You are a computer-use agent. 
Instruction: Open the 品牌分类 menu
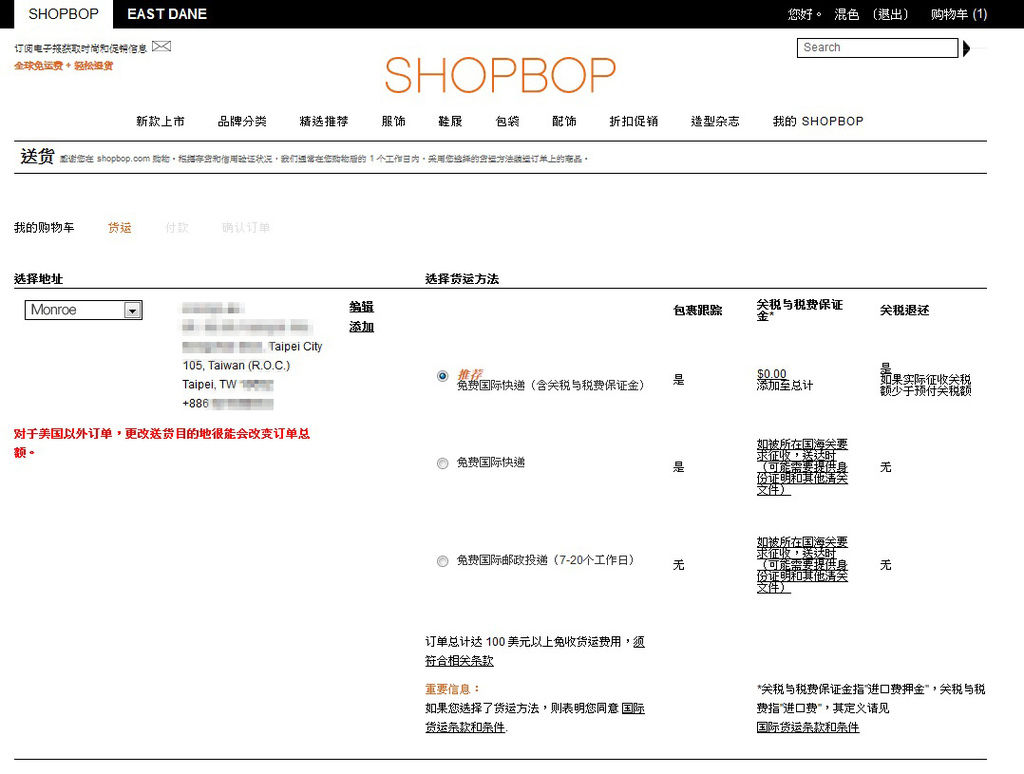tap(242, 121)
